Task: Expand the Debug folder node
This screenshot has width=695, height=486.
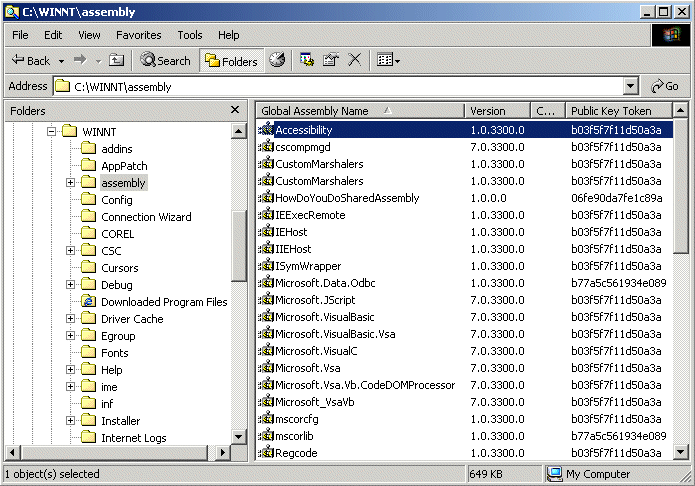Action: (70, 284)
